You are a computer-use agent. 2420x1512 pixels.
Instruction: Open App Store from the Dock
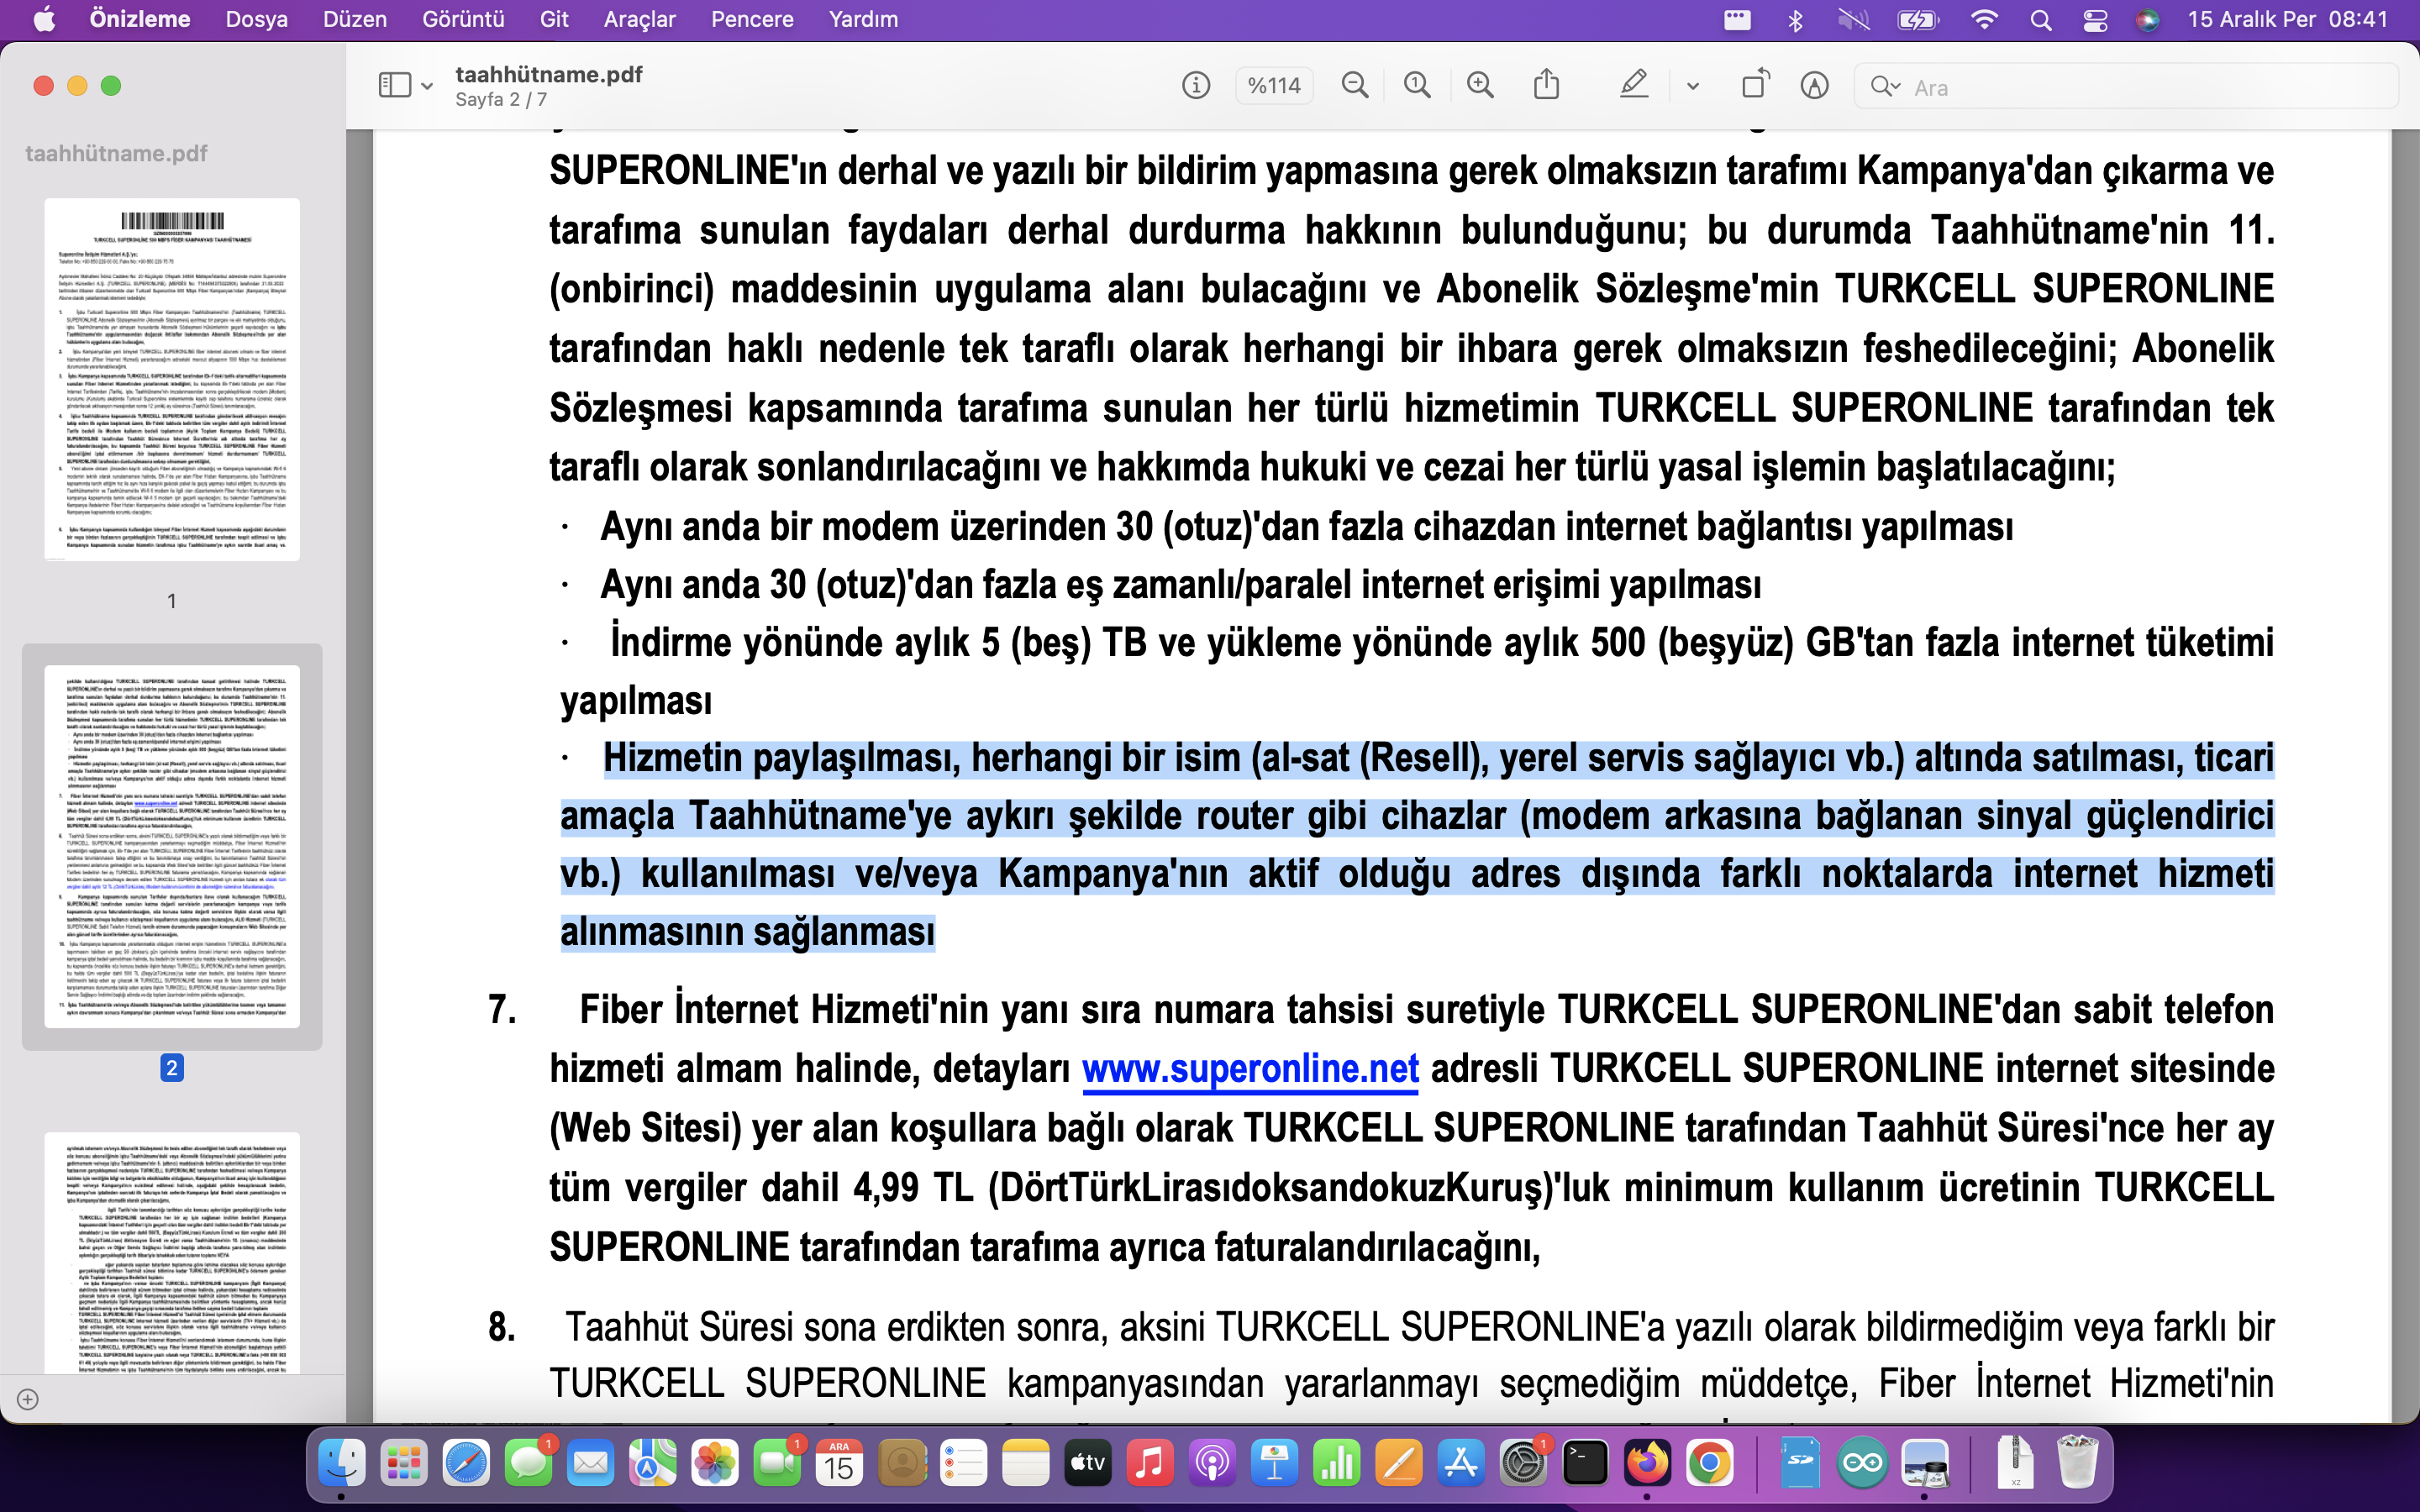tap(1460, 1463)
